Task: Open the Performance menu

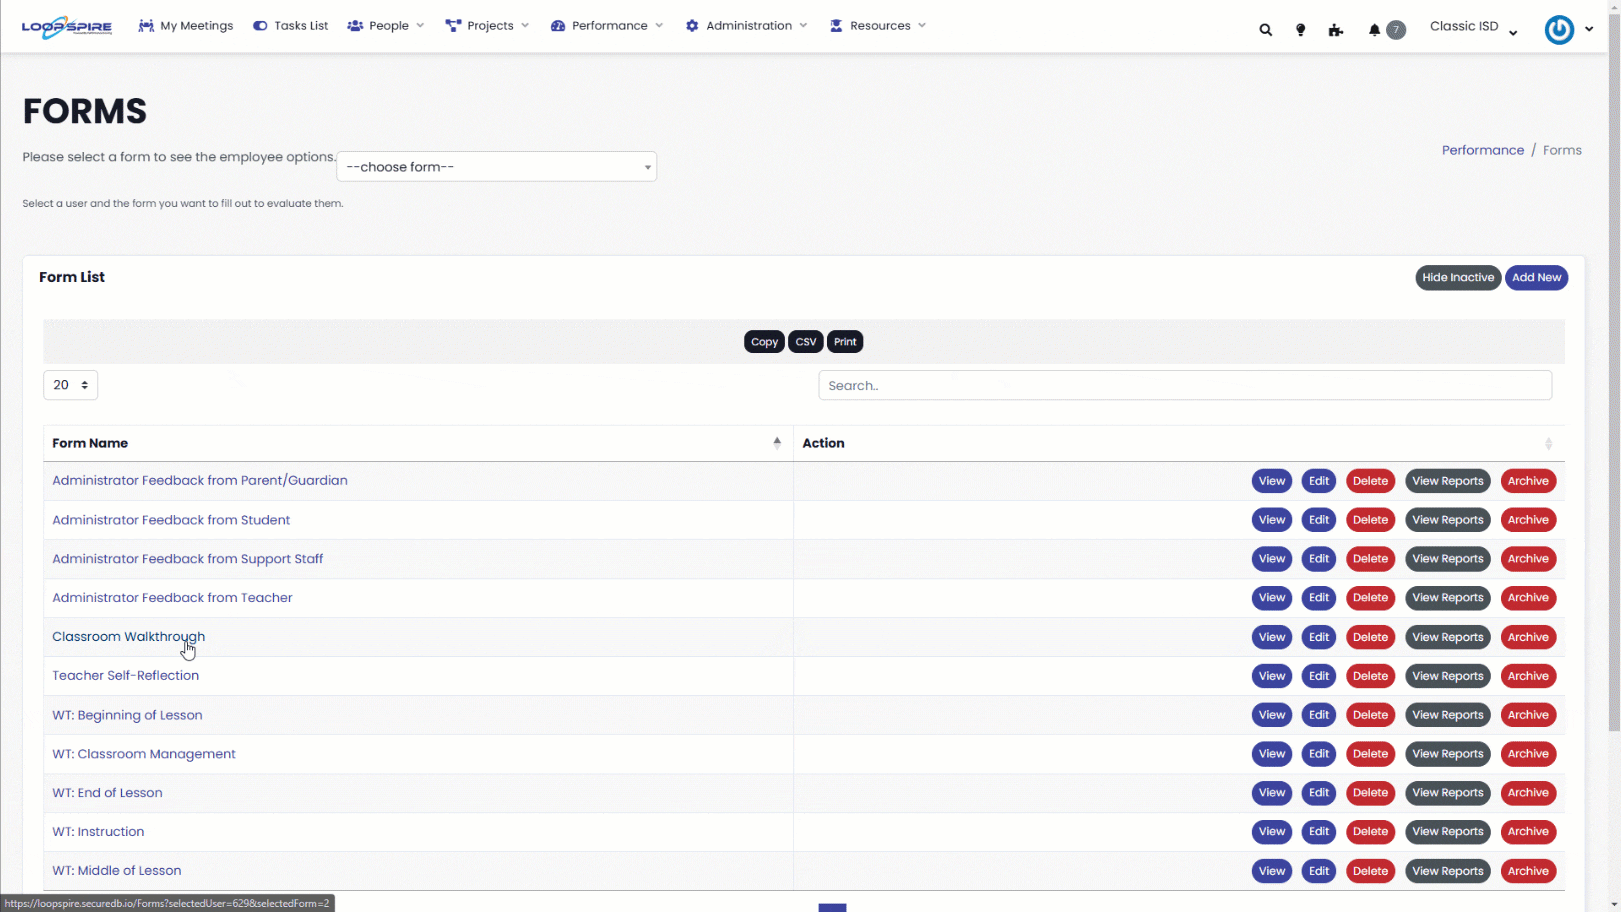Action: pos(607,26)
